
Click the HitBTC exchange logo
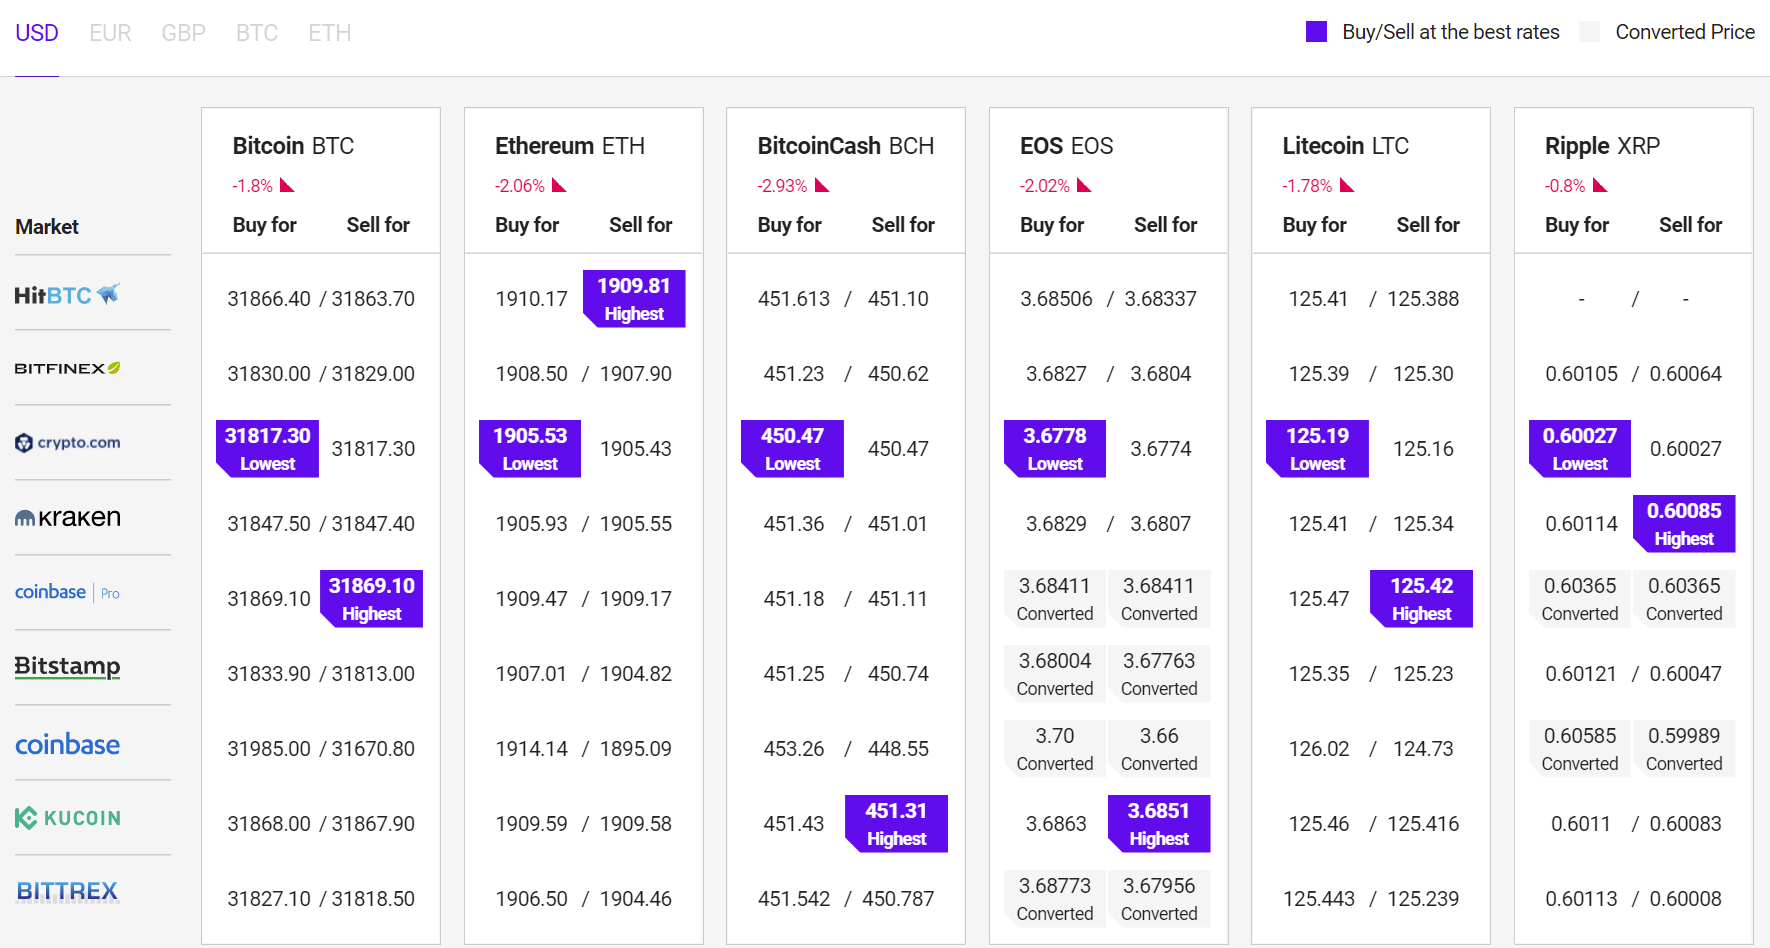click(x=67, y=295)
